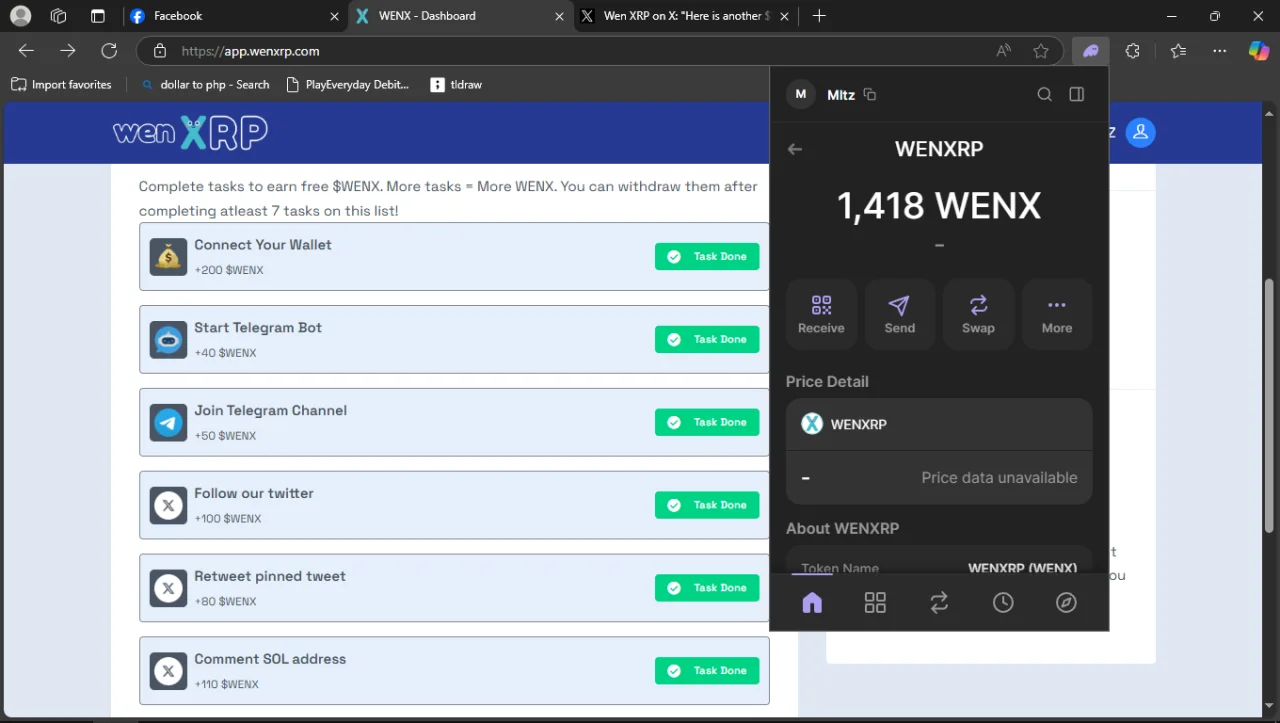Click Task Done for Follow our twitter
The image size is (1280, 723).
pyautogui.click(x=707, y=506)
